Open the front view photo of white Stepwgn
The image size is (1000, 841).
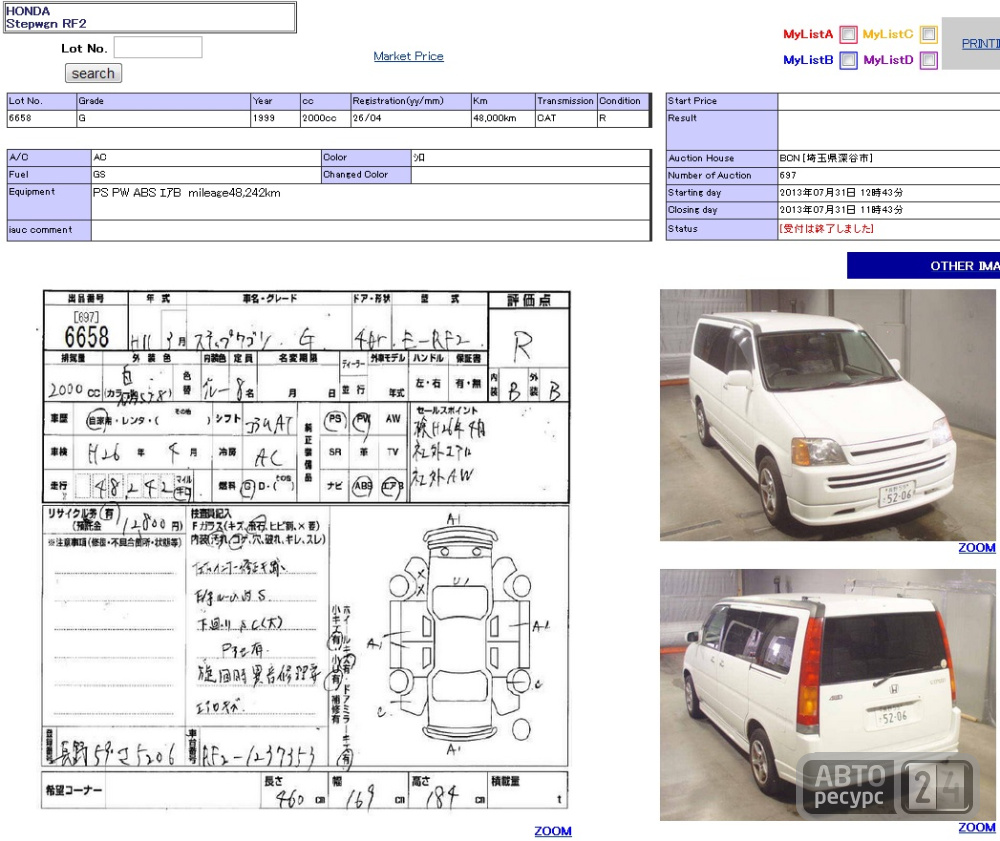827,414
